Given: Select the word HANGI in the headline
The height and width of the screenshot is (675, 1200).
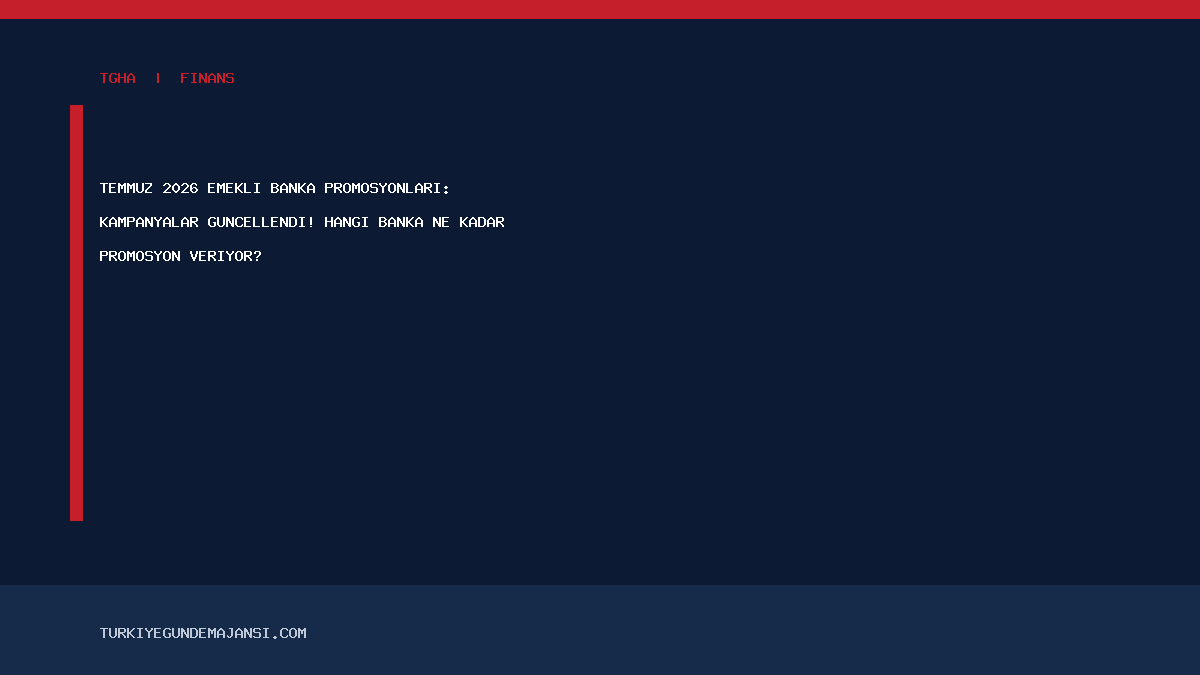Looking at the screenshot, I should (x=347, y=222).
